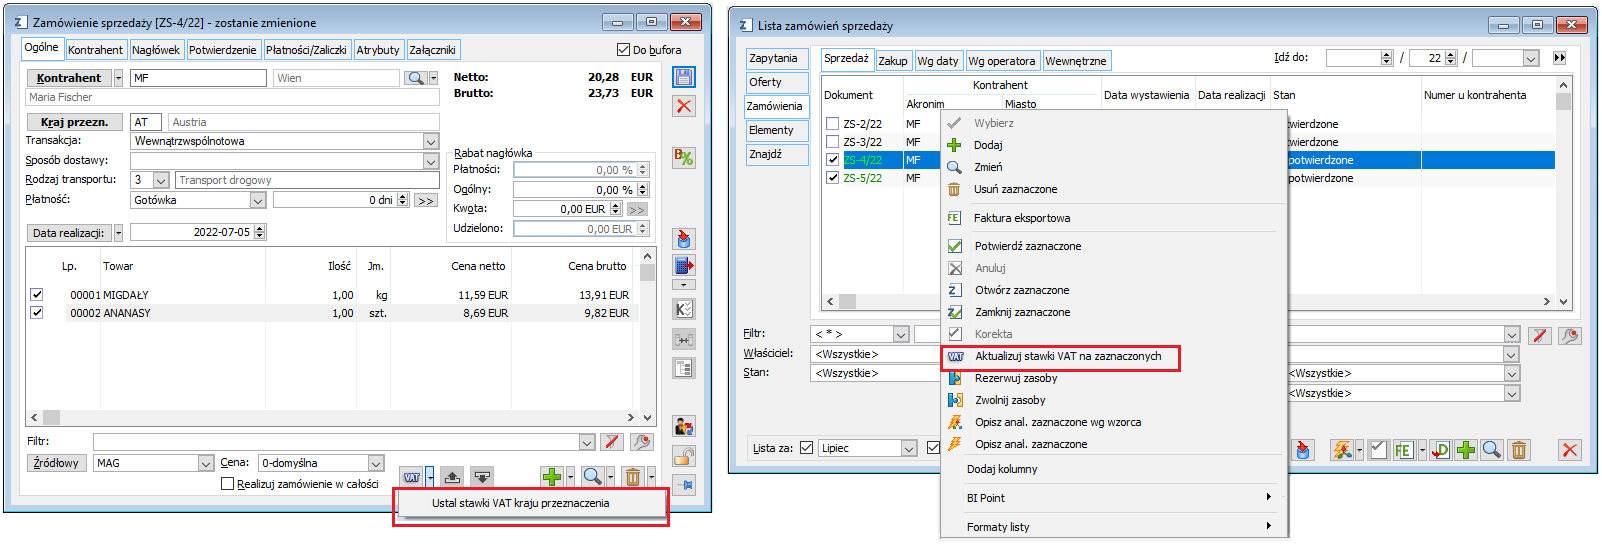This screenshot has width=1602, height=546.
Task: Click the filter constructor wrench icon in the order window
Action: pos(642,441)
